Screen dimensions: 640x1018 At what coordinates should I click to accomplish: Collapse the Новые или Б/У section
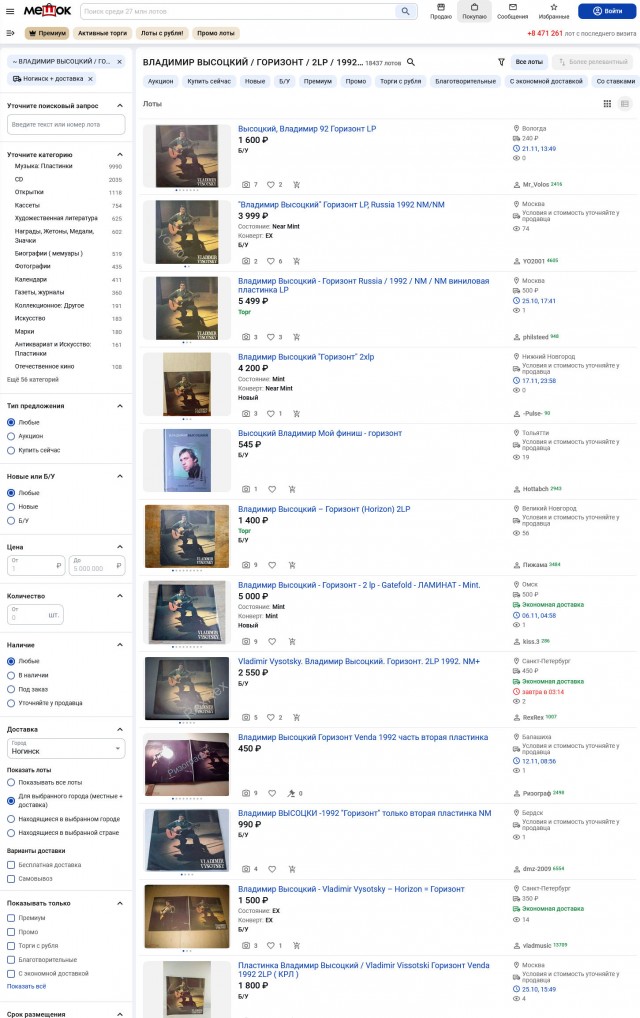120,477
